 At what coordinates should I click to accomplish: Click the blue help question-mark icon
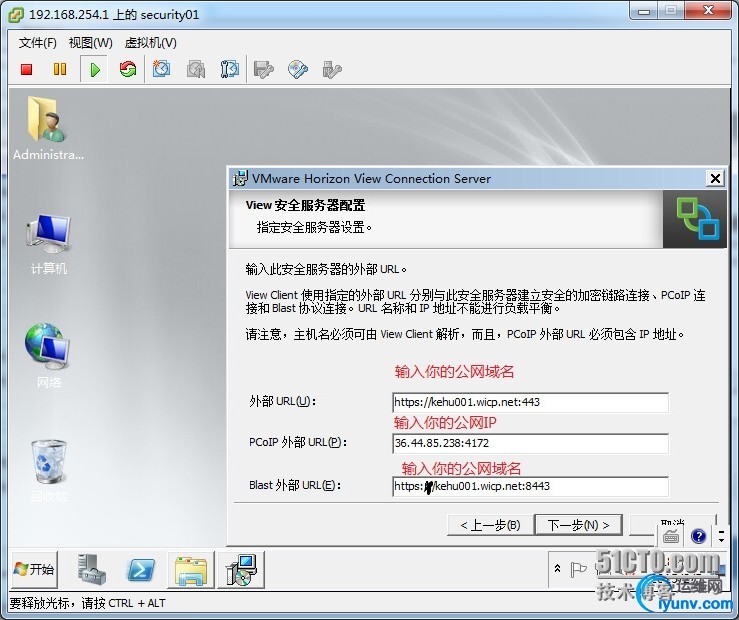pos(698,536)
